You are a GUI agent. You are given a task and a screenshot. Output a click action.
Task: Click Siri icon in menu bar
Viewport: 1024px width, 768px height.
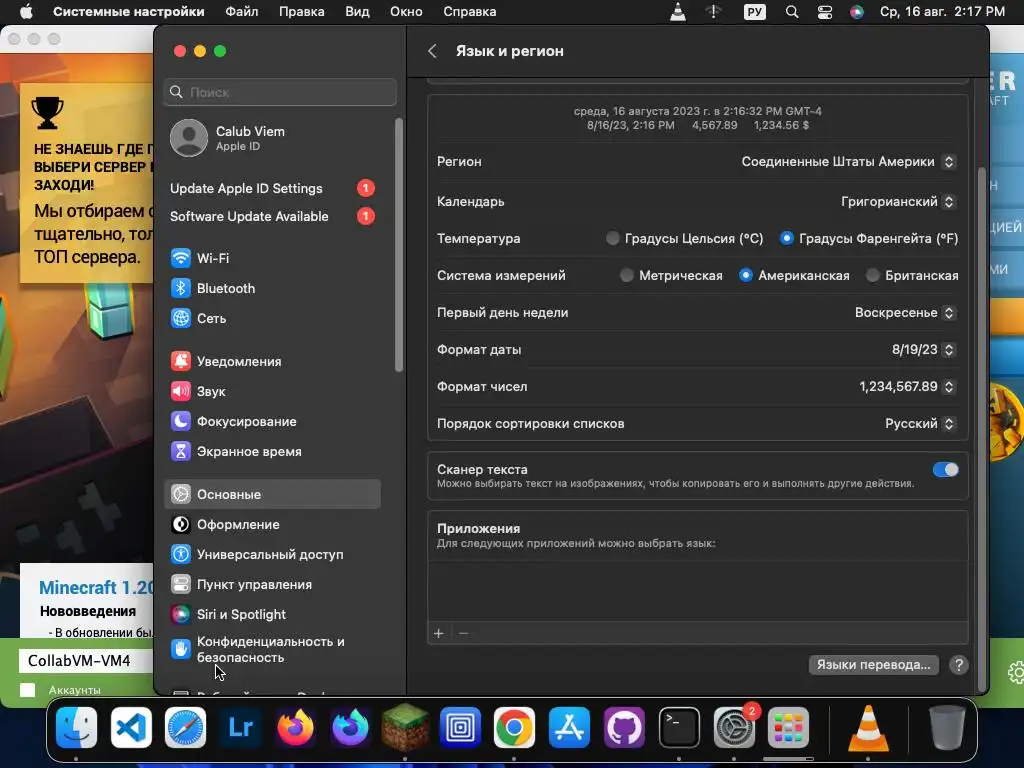pos(857,12)
